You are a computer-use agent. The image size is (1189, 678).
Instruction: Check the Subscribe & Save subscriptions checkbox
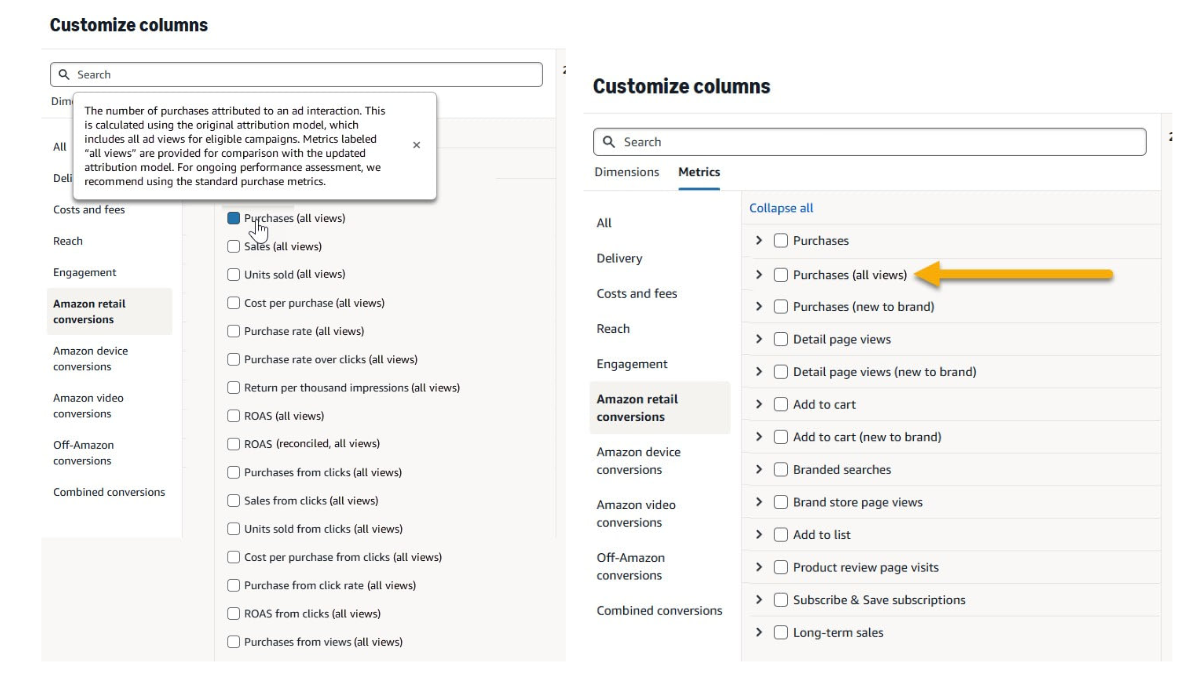coord(781,600)
